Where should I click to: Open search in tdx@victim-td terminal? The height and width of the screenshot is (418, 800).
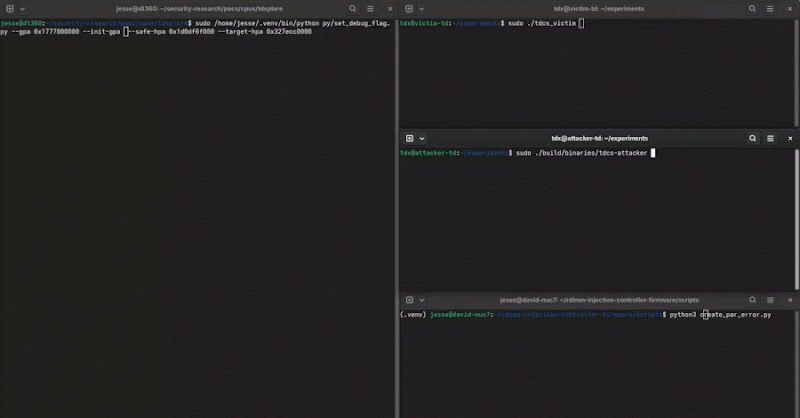[752, 9]
